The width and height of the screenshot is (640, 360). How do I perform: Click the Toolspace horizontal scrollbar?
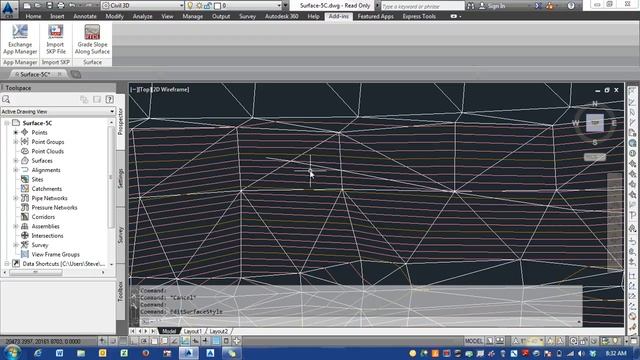[35, 272]
